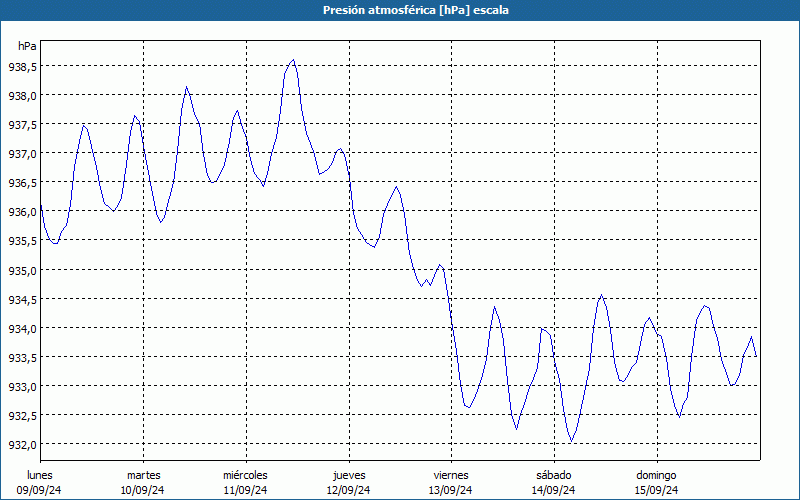Click the date 14/09/24

click(x=554, y=490)
